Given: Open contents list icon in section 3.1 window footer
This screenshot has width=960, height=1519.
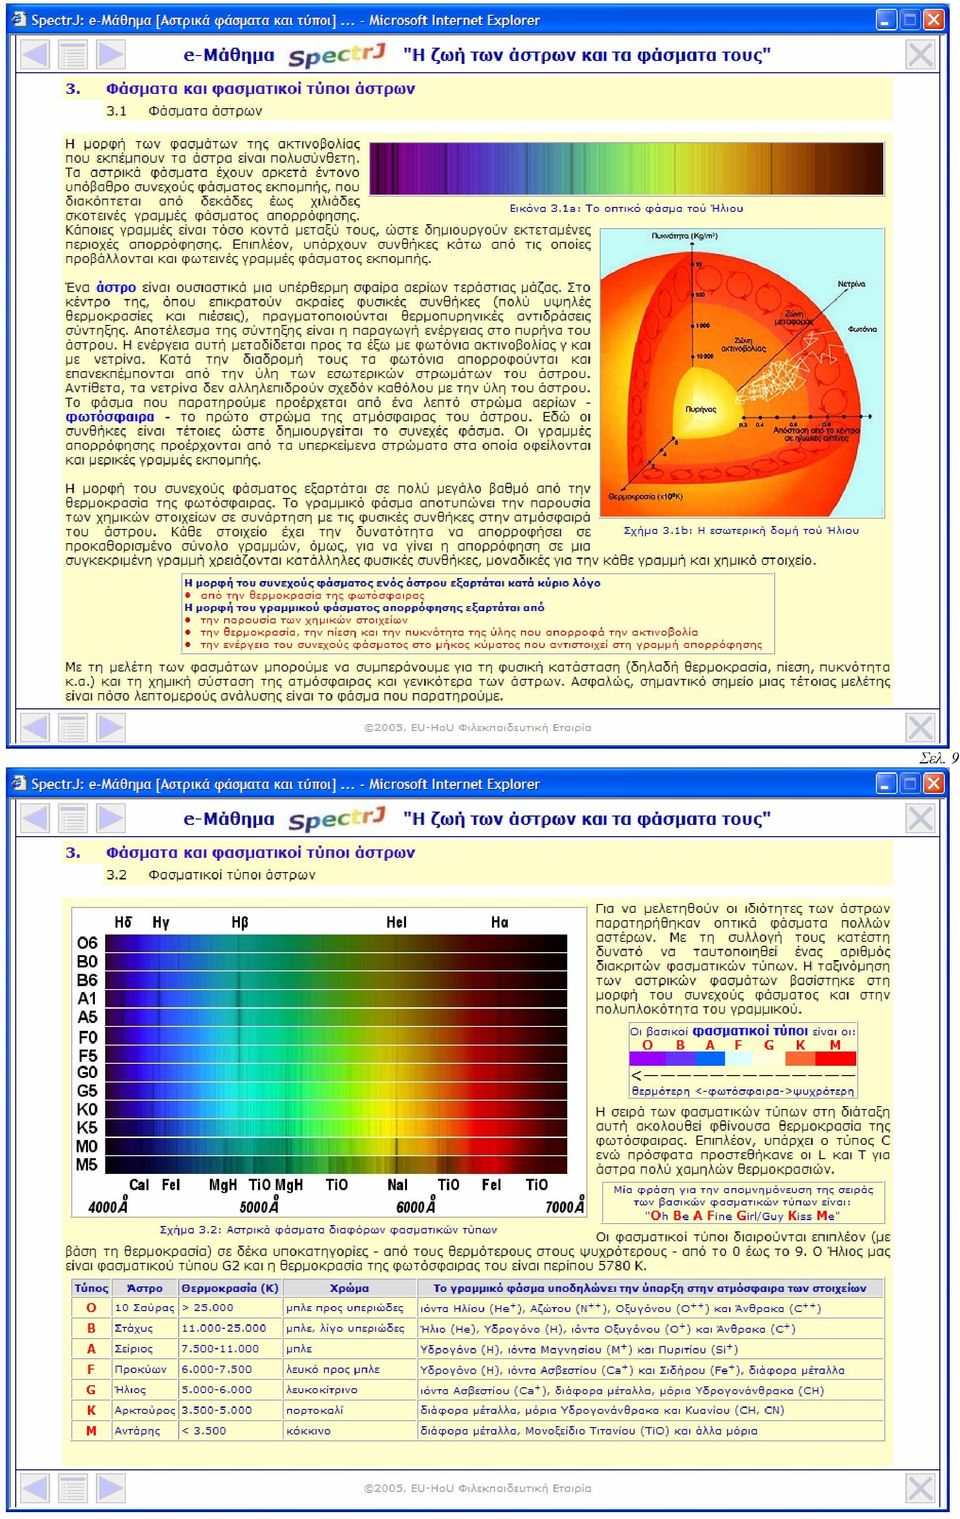Looking at the screenshot, I should coord(72,727).
